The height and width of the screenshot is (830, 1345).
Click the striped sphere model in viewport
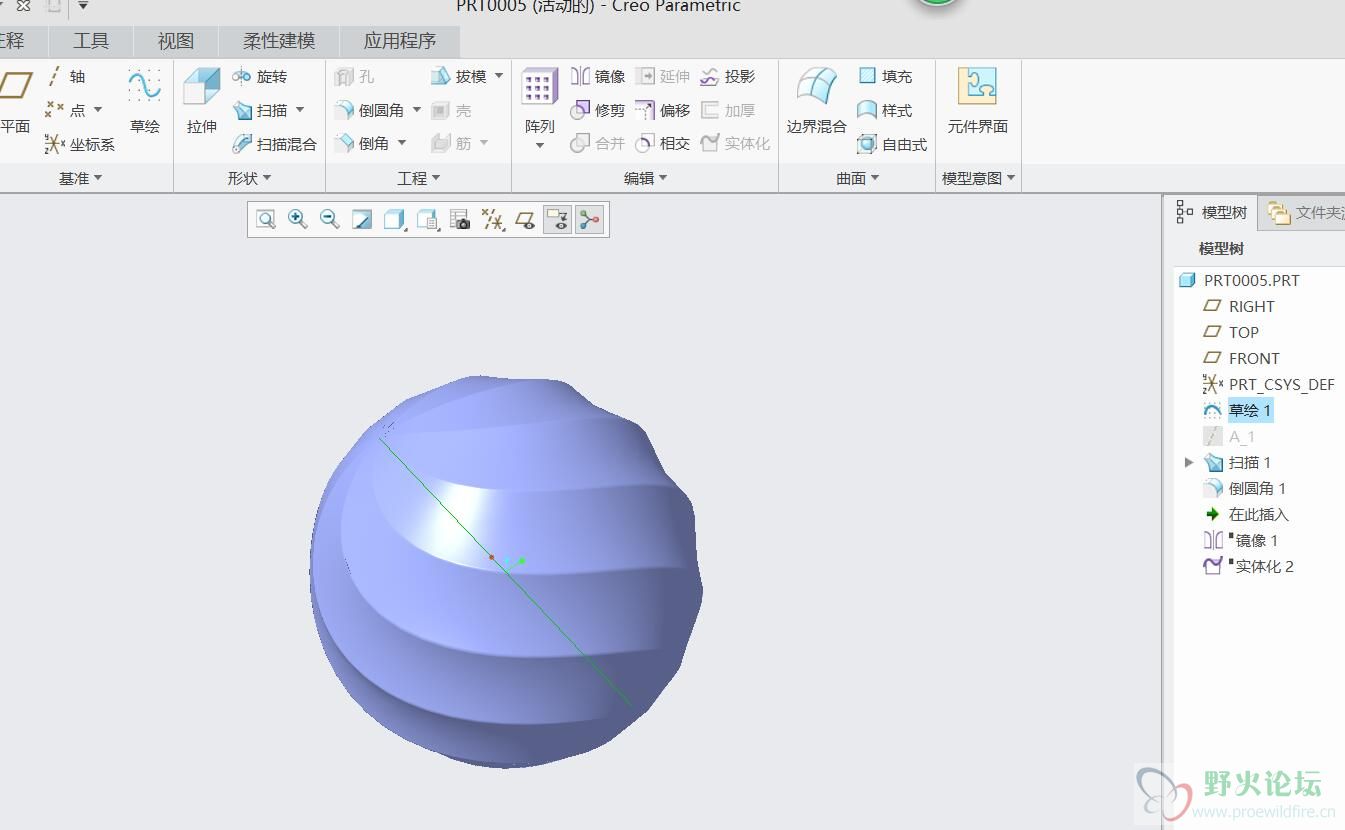click(x=506, y=571)
